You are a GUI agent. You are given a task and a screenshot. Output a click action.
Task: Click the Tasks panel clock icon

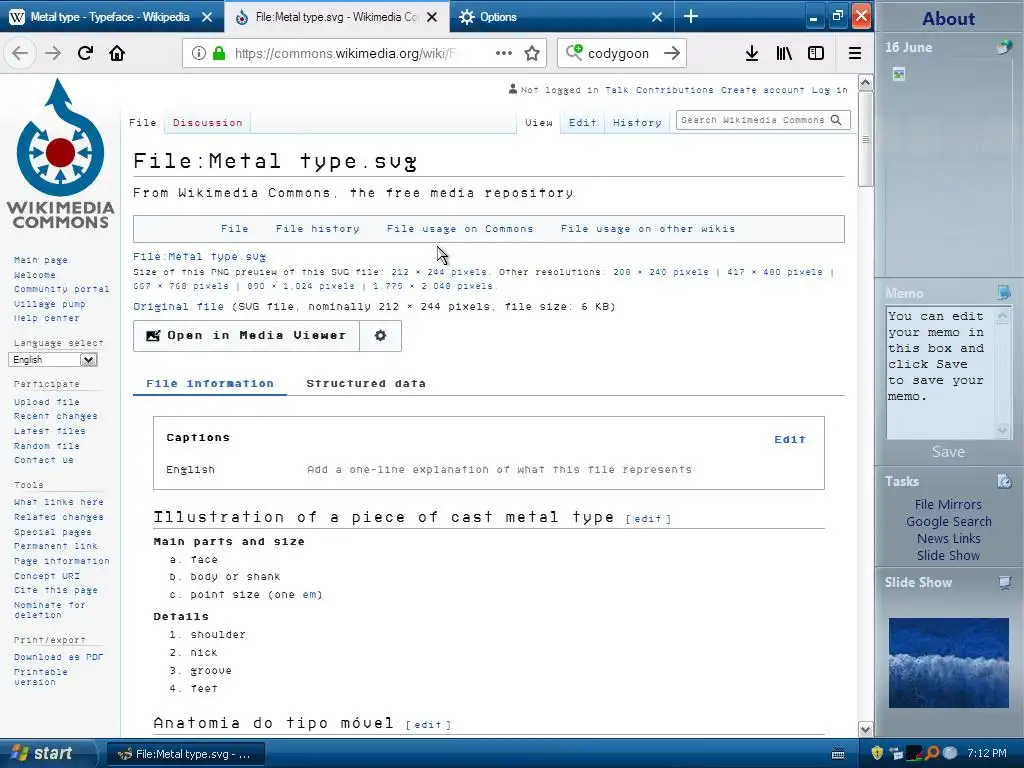pyautogui.click(x=1004, y=481)
